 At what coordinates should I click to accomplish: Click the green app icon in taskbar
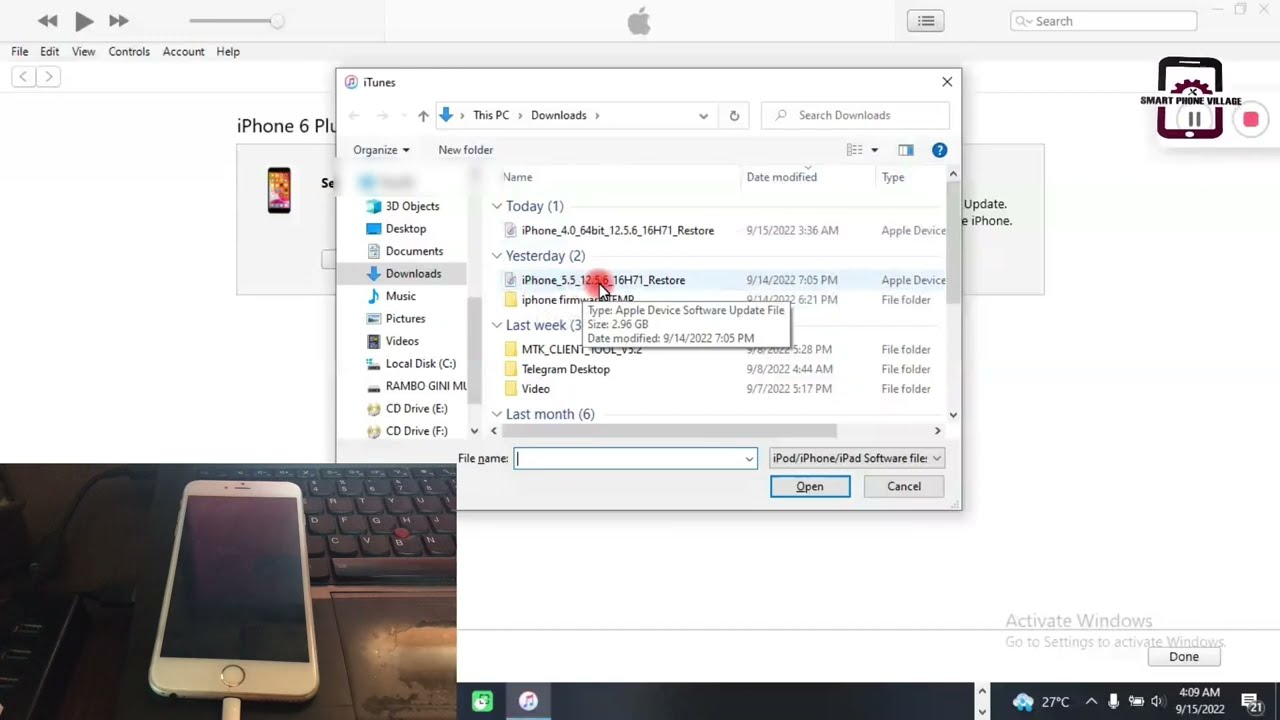click(x=482, y=701)
